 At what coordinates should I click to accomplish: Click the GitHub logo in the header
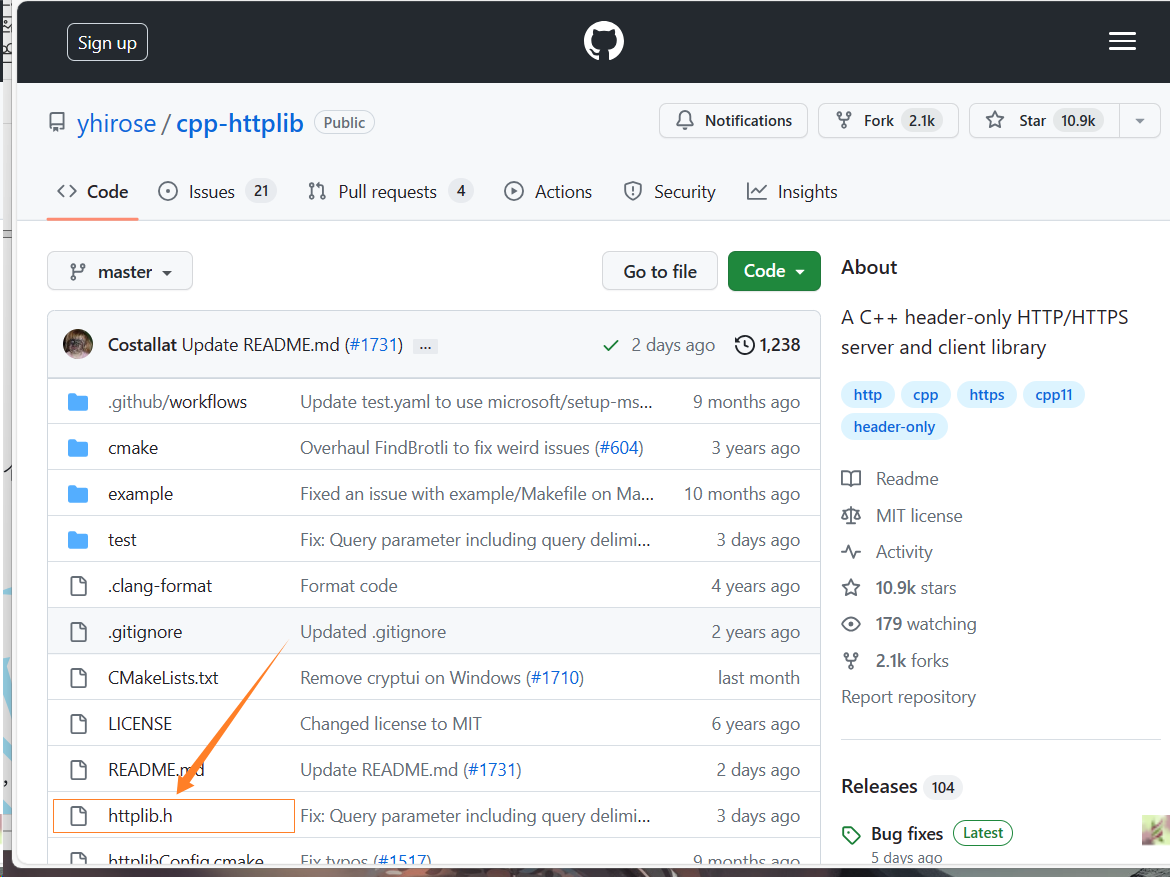tap(604, 41)
